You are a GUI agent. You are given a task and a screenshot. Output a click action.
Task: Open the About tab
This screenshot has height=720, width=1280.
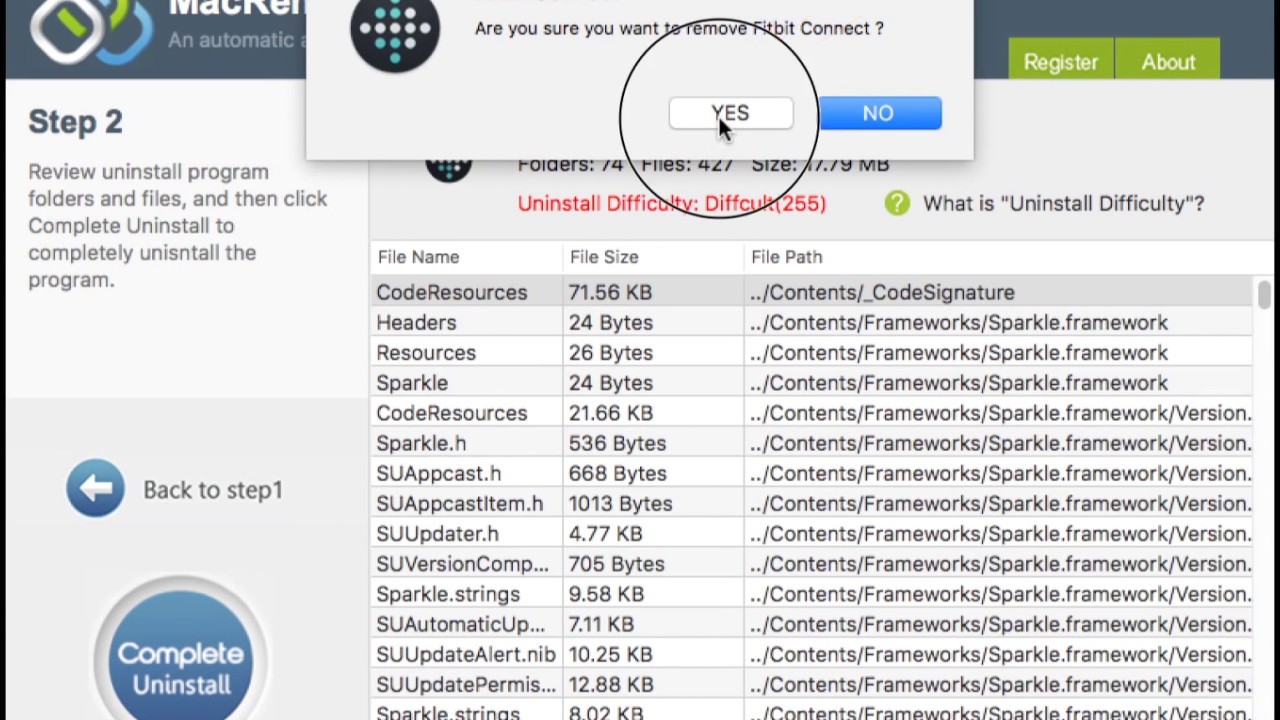(1168, 62)
